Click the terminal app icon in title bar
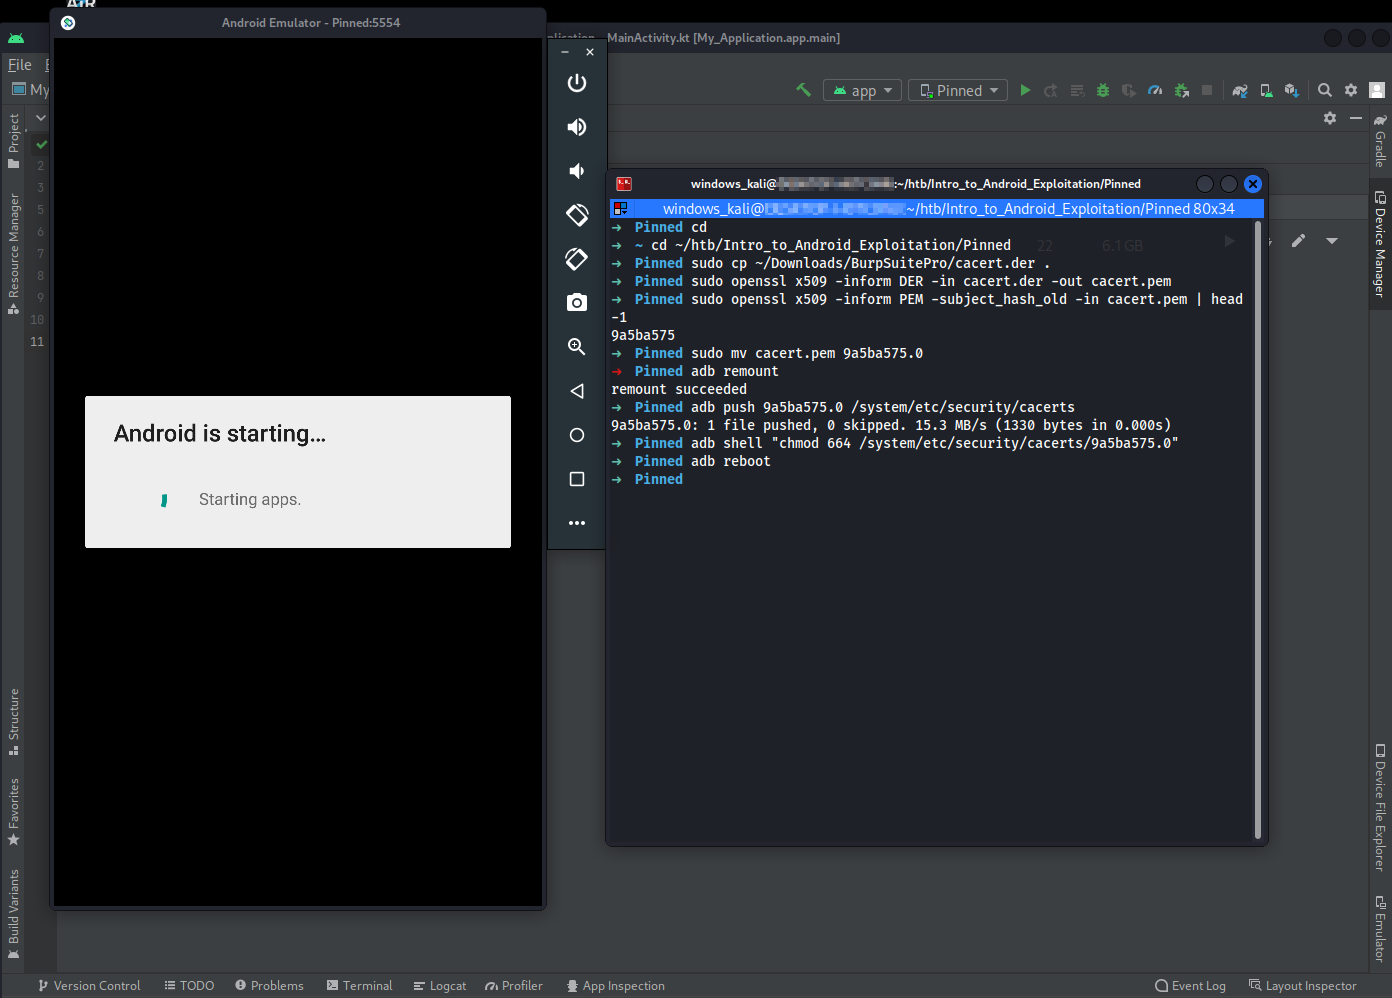This screenshot has height=998, width=1392. tap(624, 184)
